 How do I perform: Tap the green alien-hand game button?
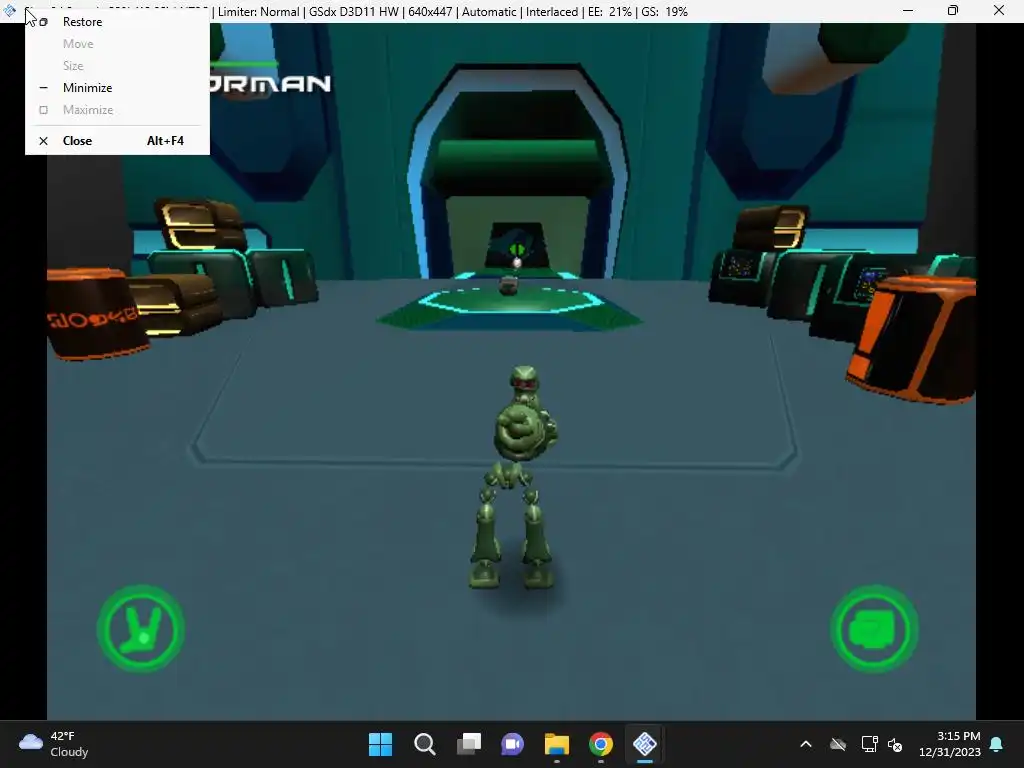140,629
